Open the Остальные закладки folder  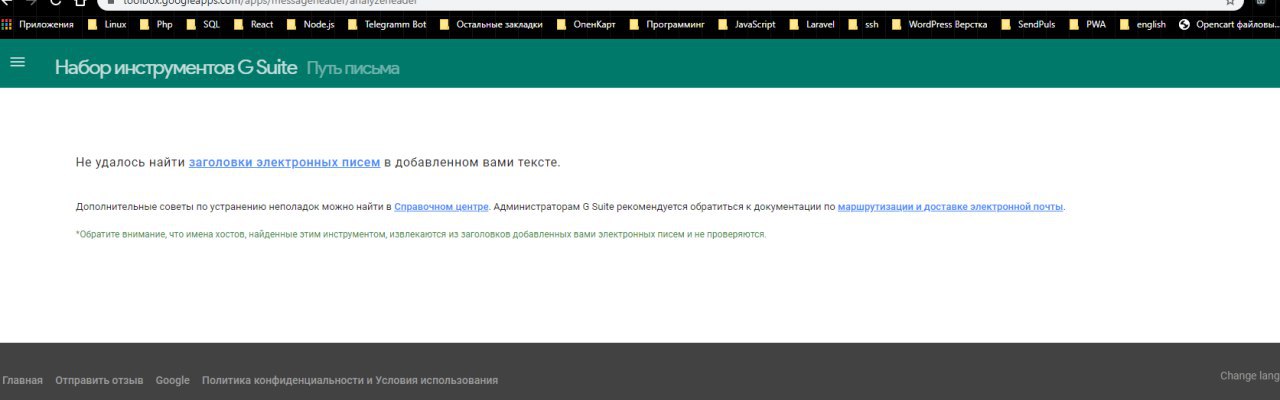491,24
